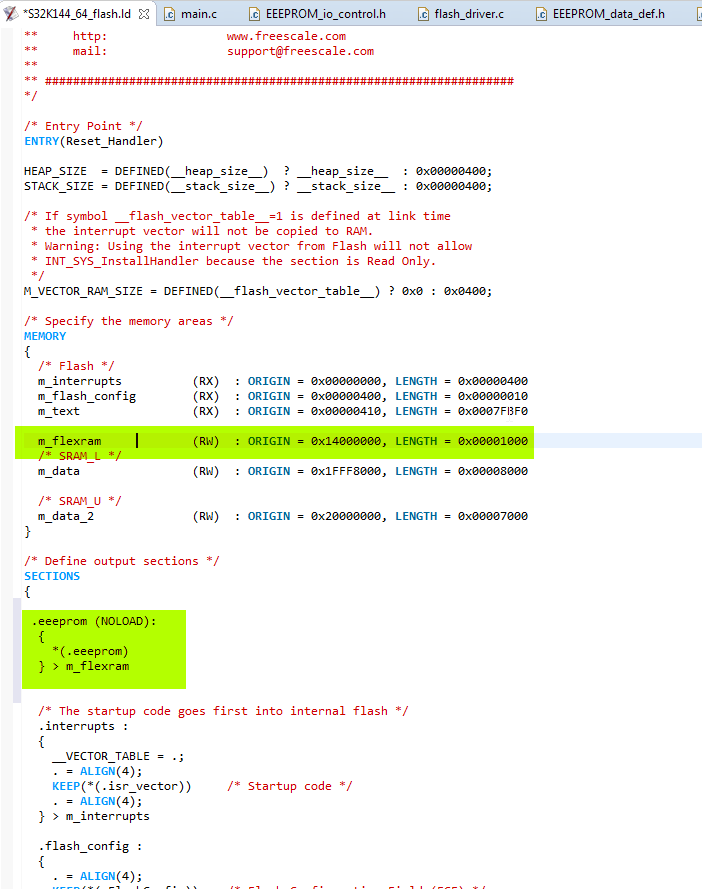Click the '} > m_flexram' output line
This screenshot has width=702, height=889.
tap(83, 666)
